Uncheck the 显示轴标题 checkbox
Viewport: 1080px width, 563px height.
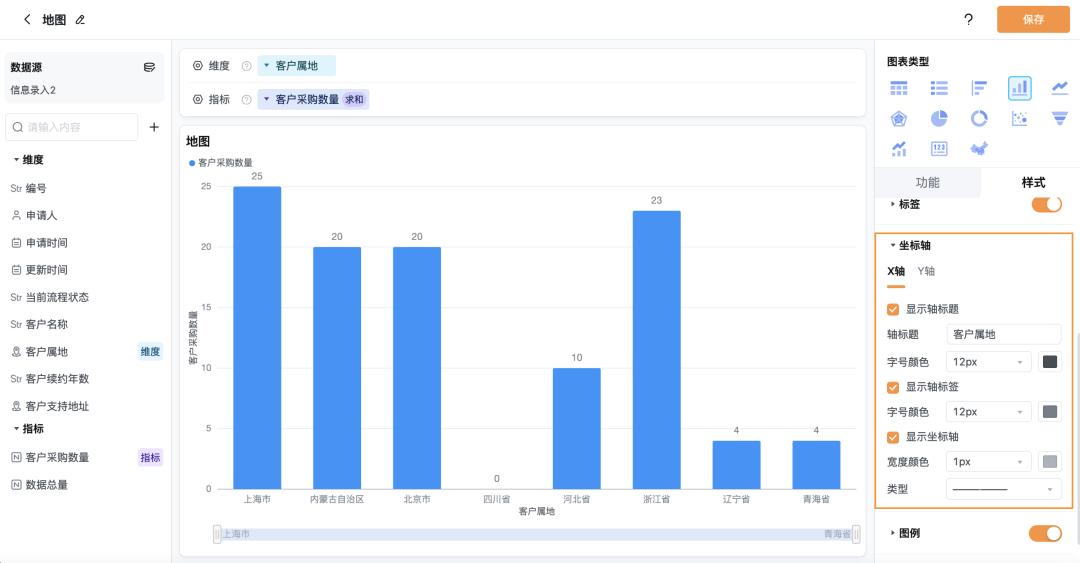coord(893,309)
